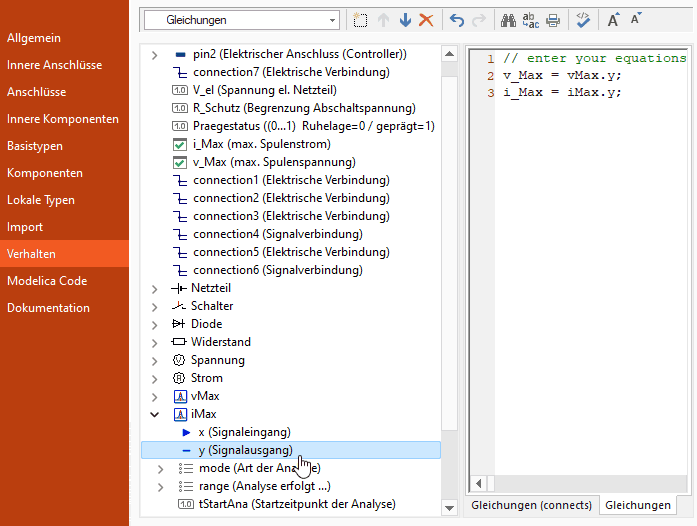Click the find and replace icon

(531, 20)
